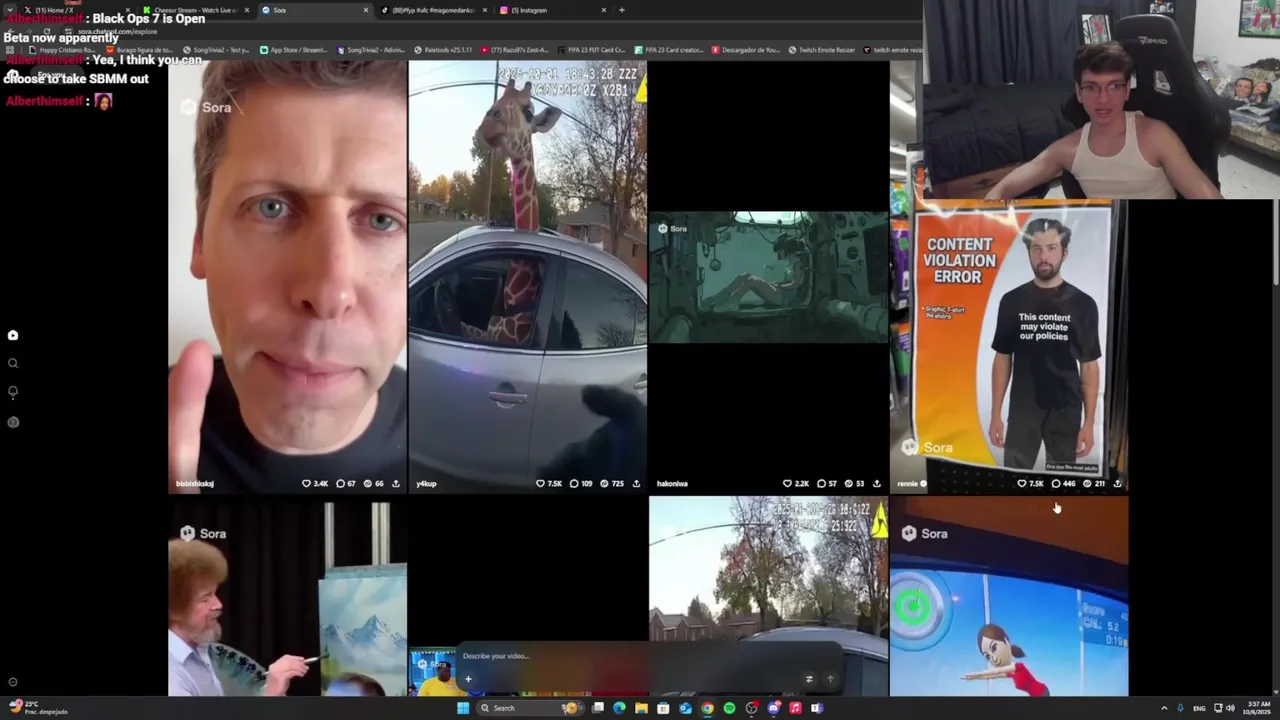Select the Sora browser tab
Screen dimensions: 1280x720
pos(315,10)
